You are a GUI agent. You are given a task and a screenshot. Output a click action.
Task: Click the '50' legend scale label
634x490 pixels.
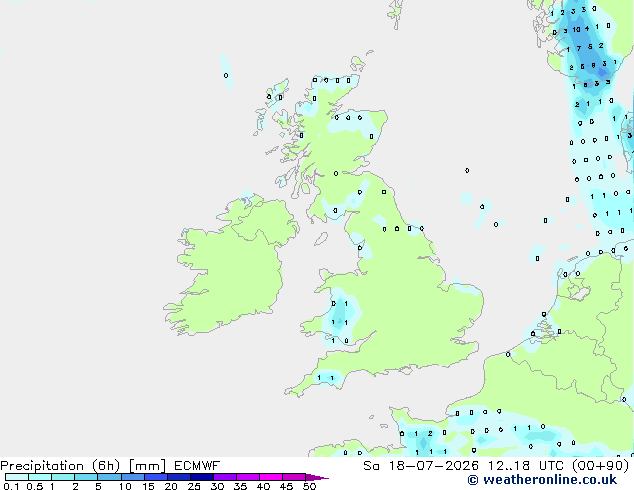309,486
